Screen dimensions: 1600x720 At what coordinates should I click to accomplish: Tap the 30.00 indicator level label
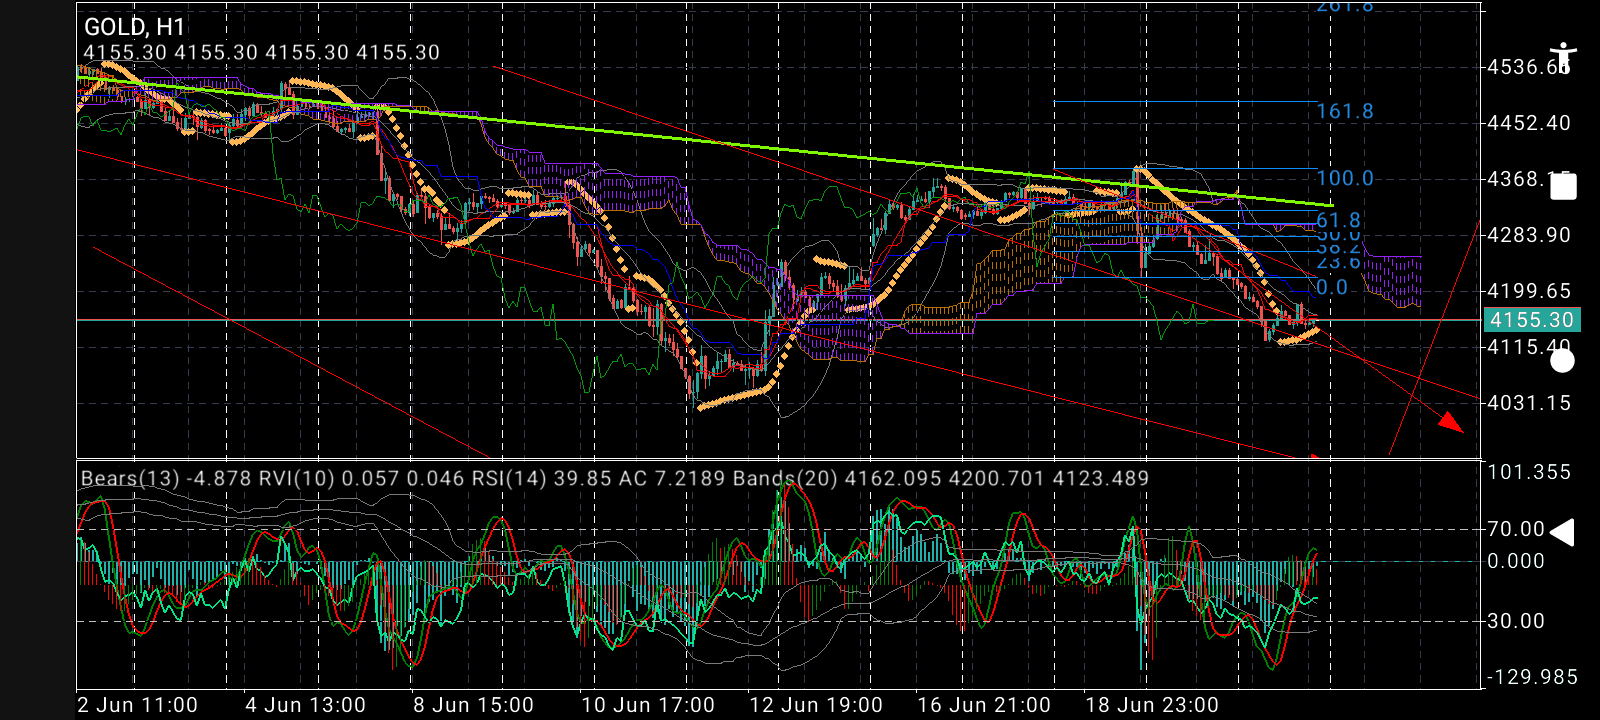click(x=1516, y=621)
